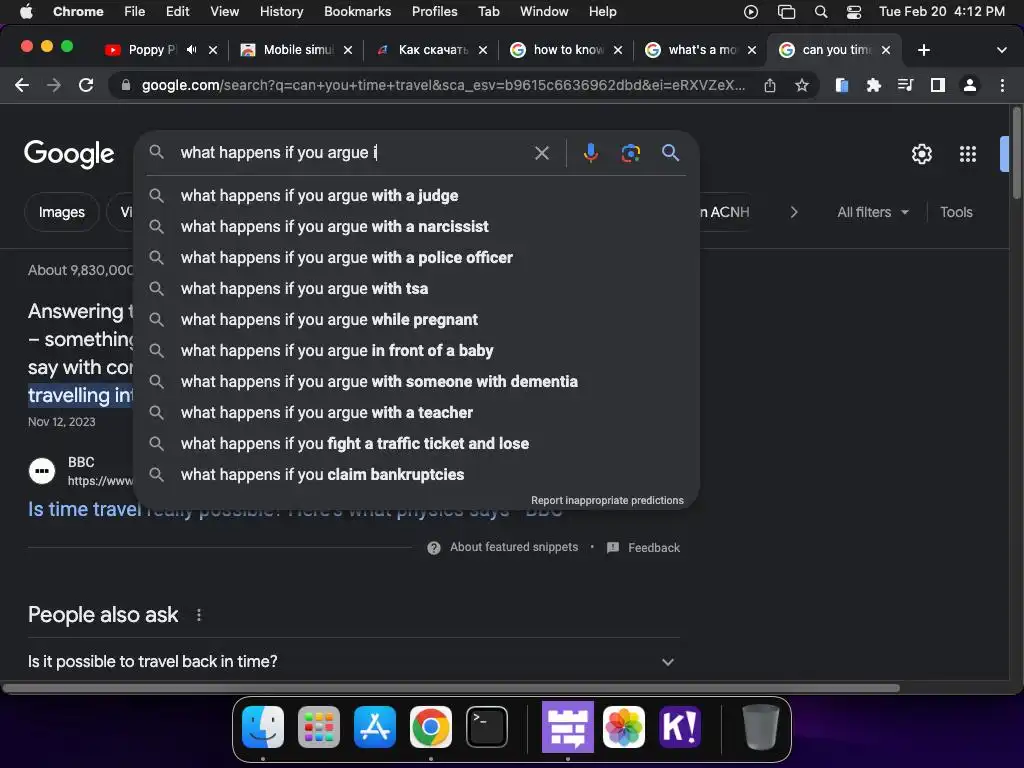Viewport: 1024px width, 768px height.
Task: Click into the Google search text field
Action: coord(353,153)
